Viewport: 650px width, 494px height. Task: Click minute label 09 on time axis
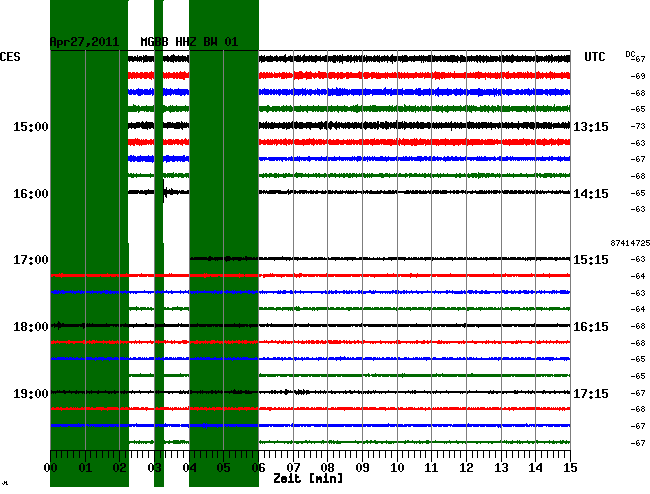point(362,467)
